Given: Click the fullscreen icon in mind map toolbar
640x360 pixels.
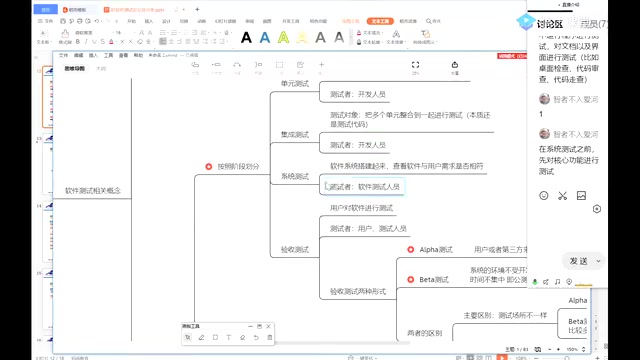Looking at the screenshot, I should (415, 65).
